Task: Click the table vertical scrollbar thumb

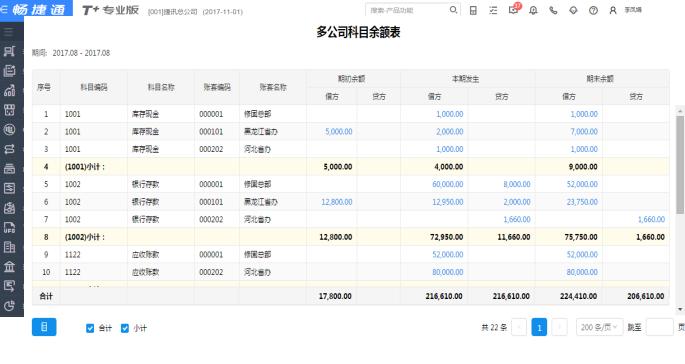Action: 680,164
